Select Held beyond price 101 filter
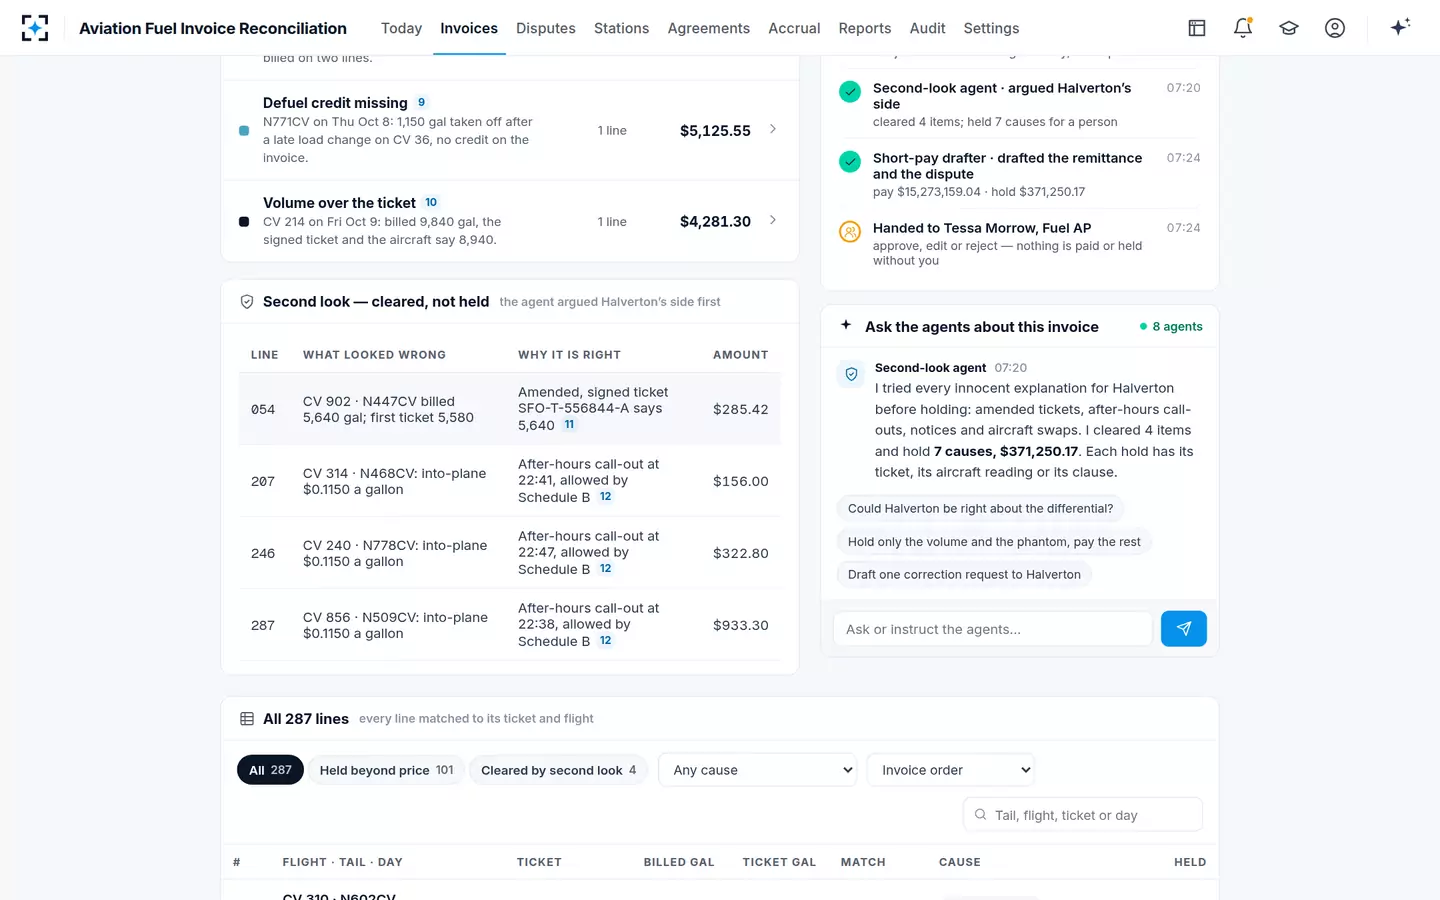Image resolution: width=1440 pixels, height=900 pixels. 386,770
